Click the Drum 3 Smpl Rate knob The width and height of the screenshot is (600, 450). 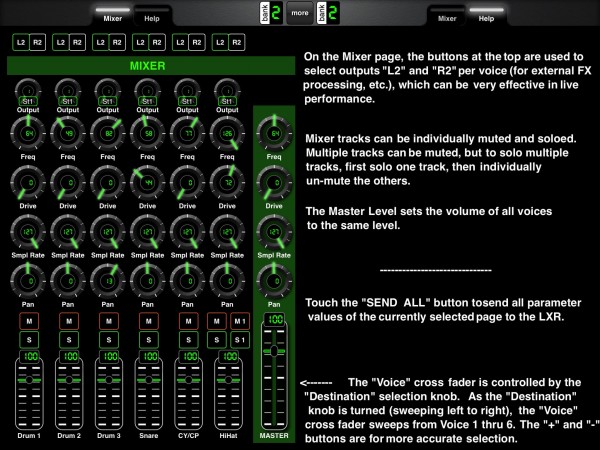108,232
